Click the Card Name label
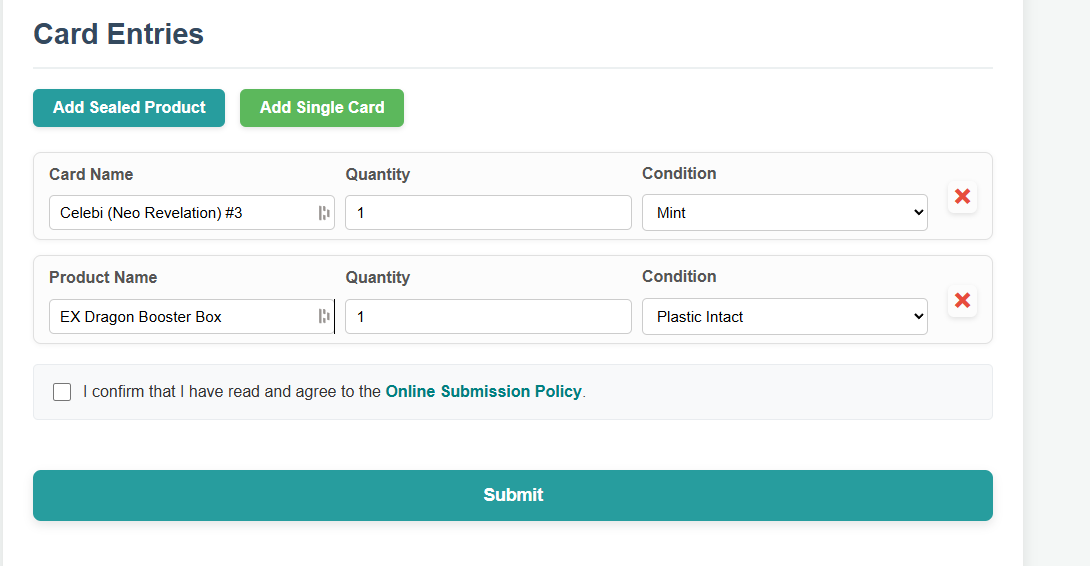The width and height of the screenshot is (1090, 566). tap(91, 175)
